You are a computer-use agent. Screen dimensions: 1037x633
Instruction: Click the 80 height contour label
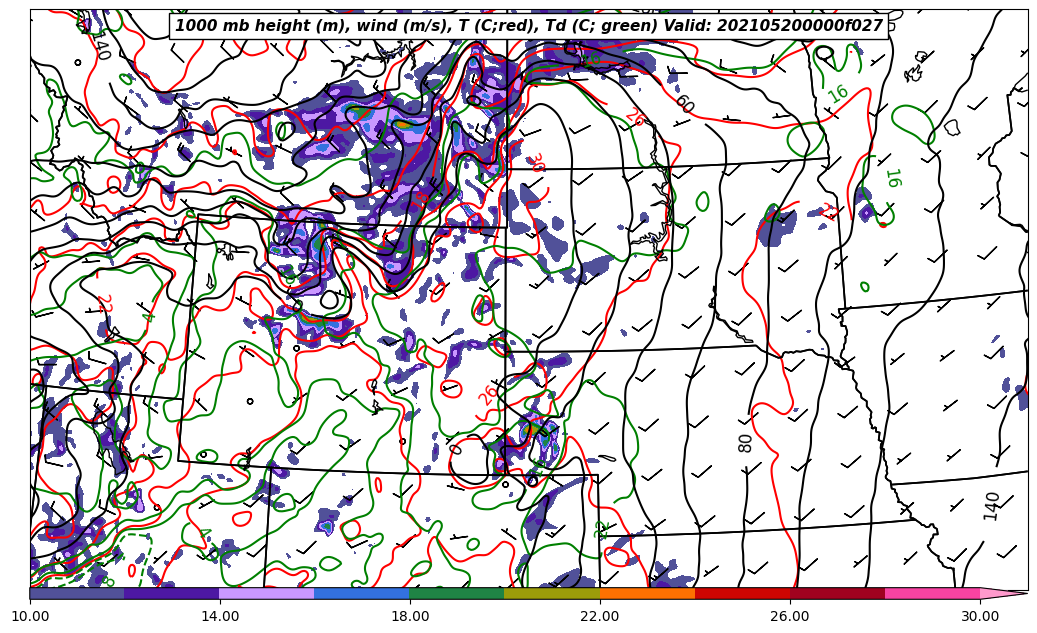746,442
